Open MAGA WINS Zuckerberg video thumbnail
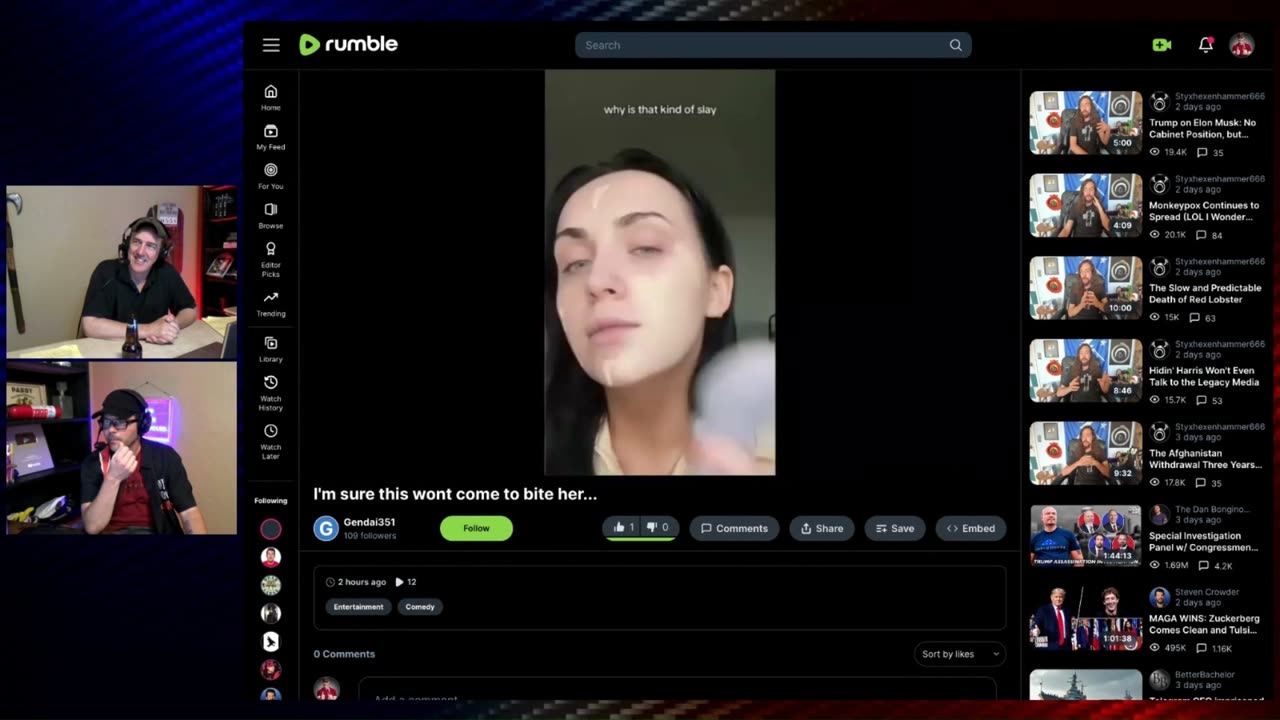This screenshot has width=1280, height=720. click(1086, 618)
